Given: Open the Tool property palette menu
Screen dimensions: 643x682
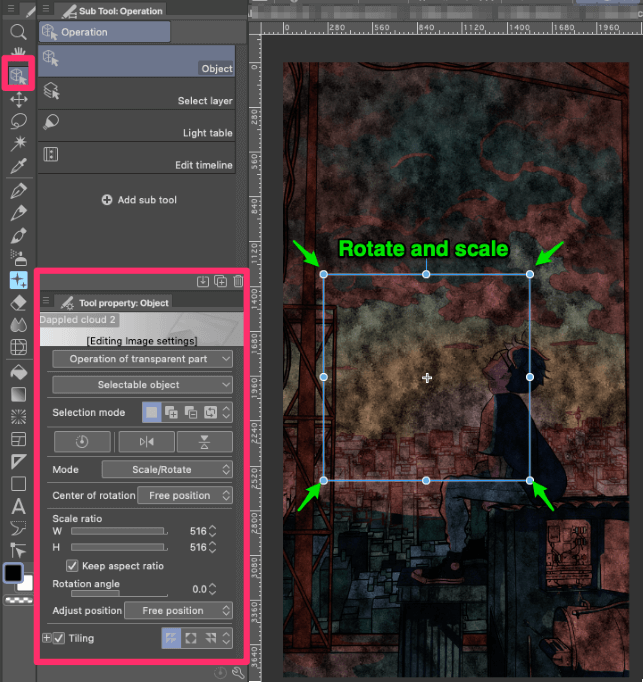Looking at the screenshot, I should pos(46,301).
